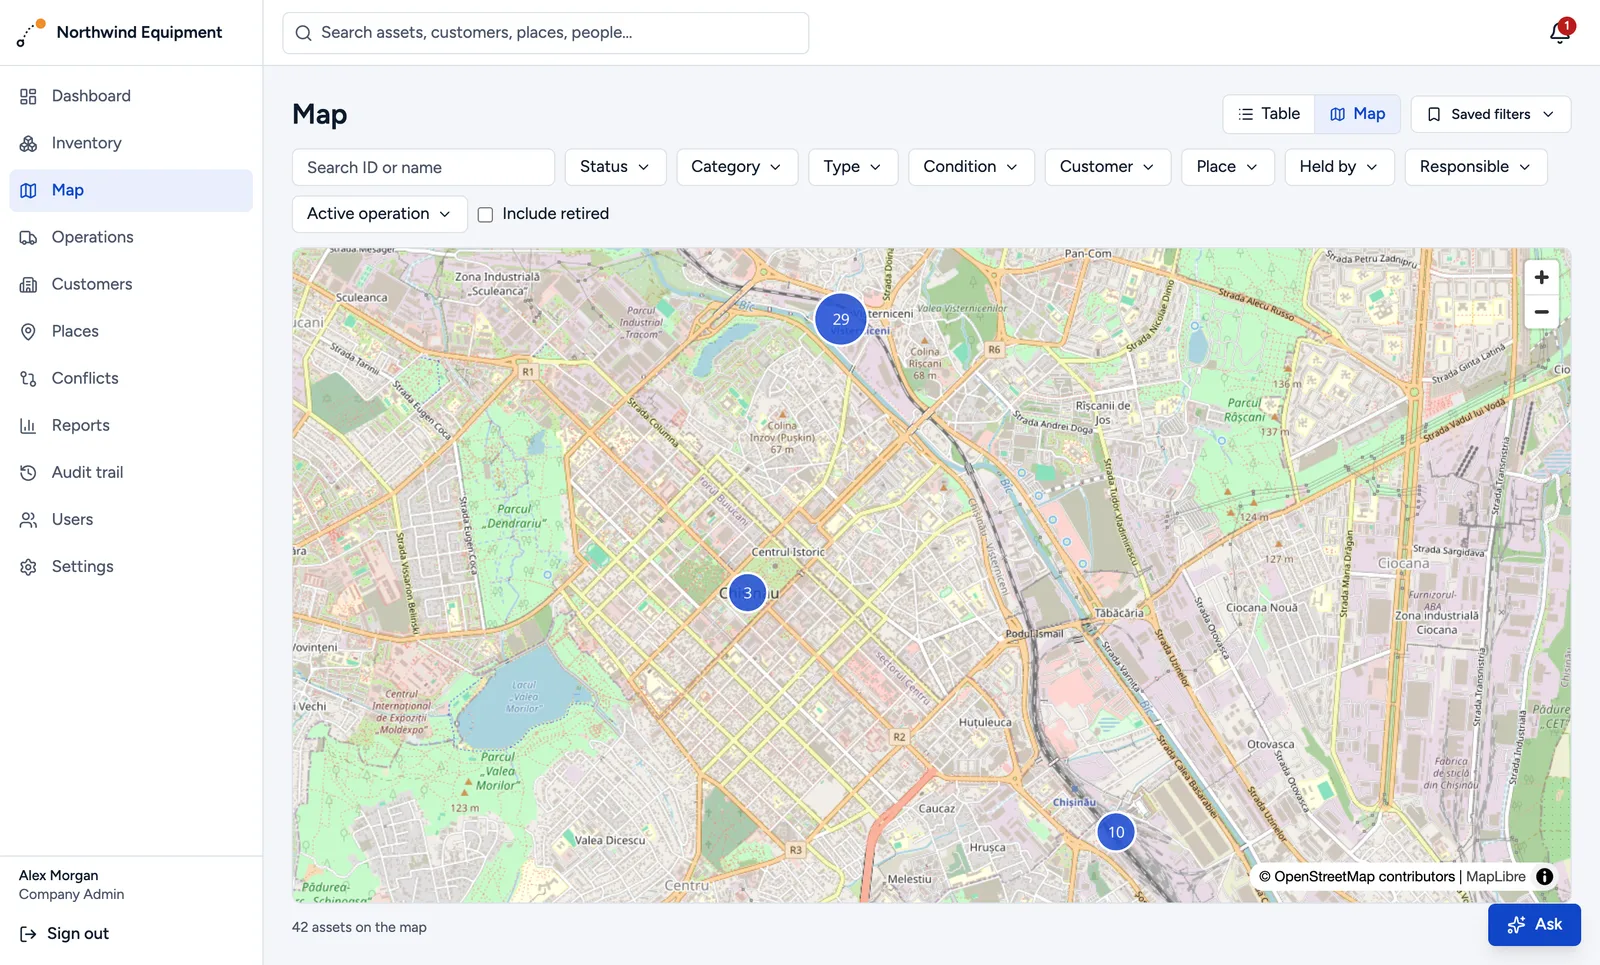Screen dimensions: 1600x965
Task: Click the Reports bar chart icon
Action: [28, 425]
